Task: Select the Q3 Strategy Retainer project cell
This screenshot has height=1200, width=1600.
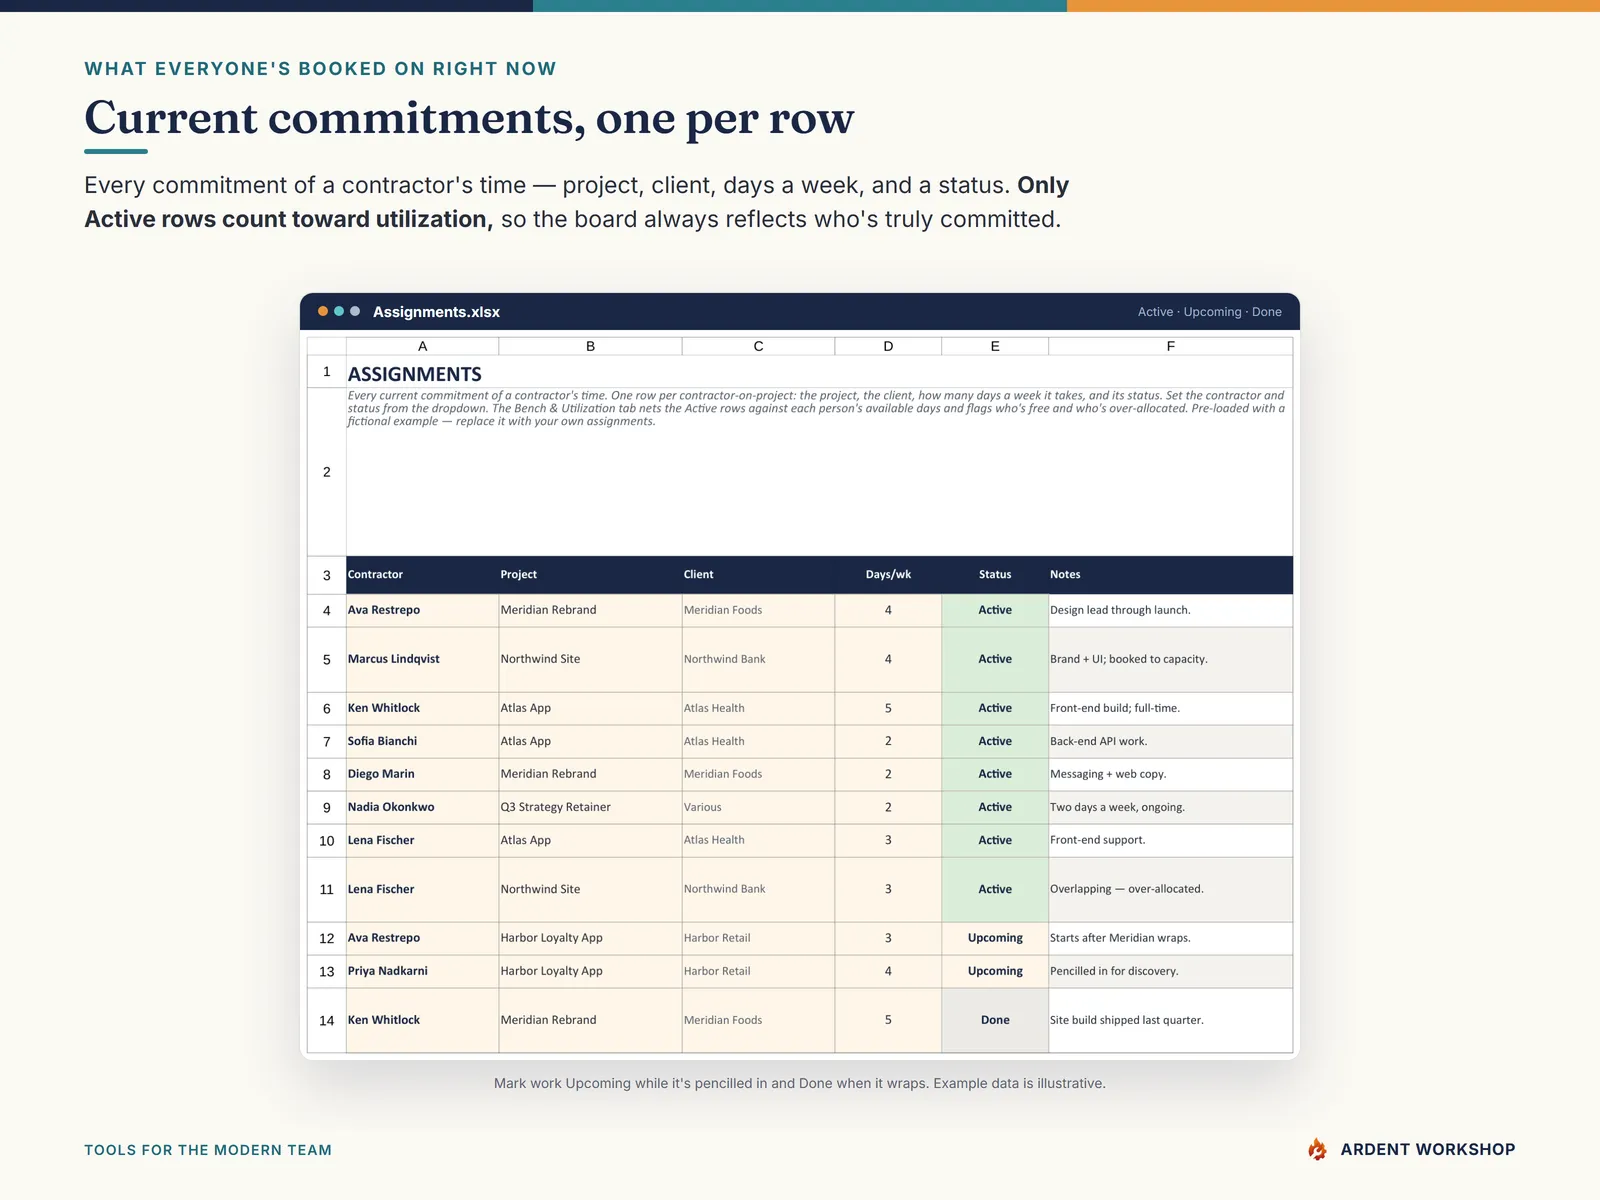Action: [590, 807]
